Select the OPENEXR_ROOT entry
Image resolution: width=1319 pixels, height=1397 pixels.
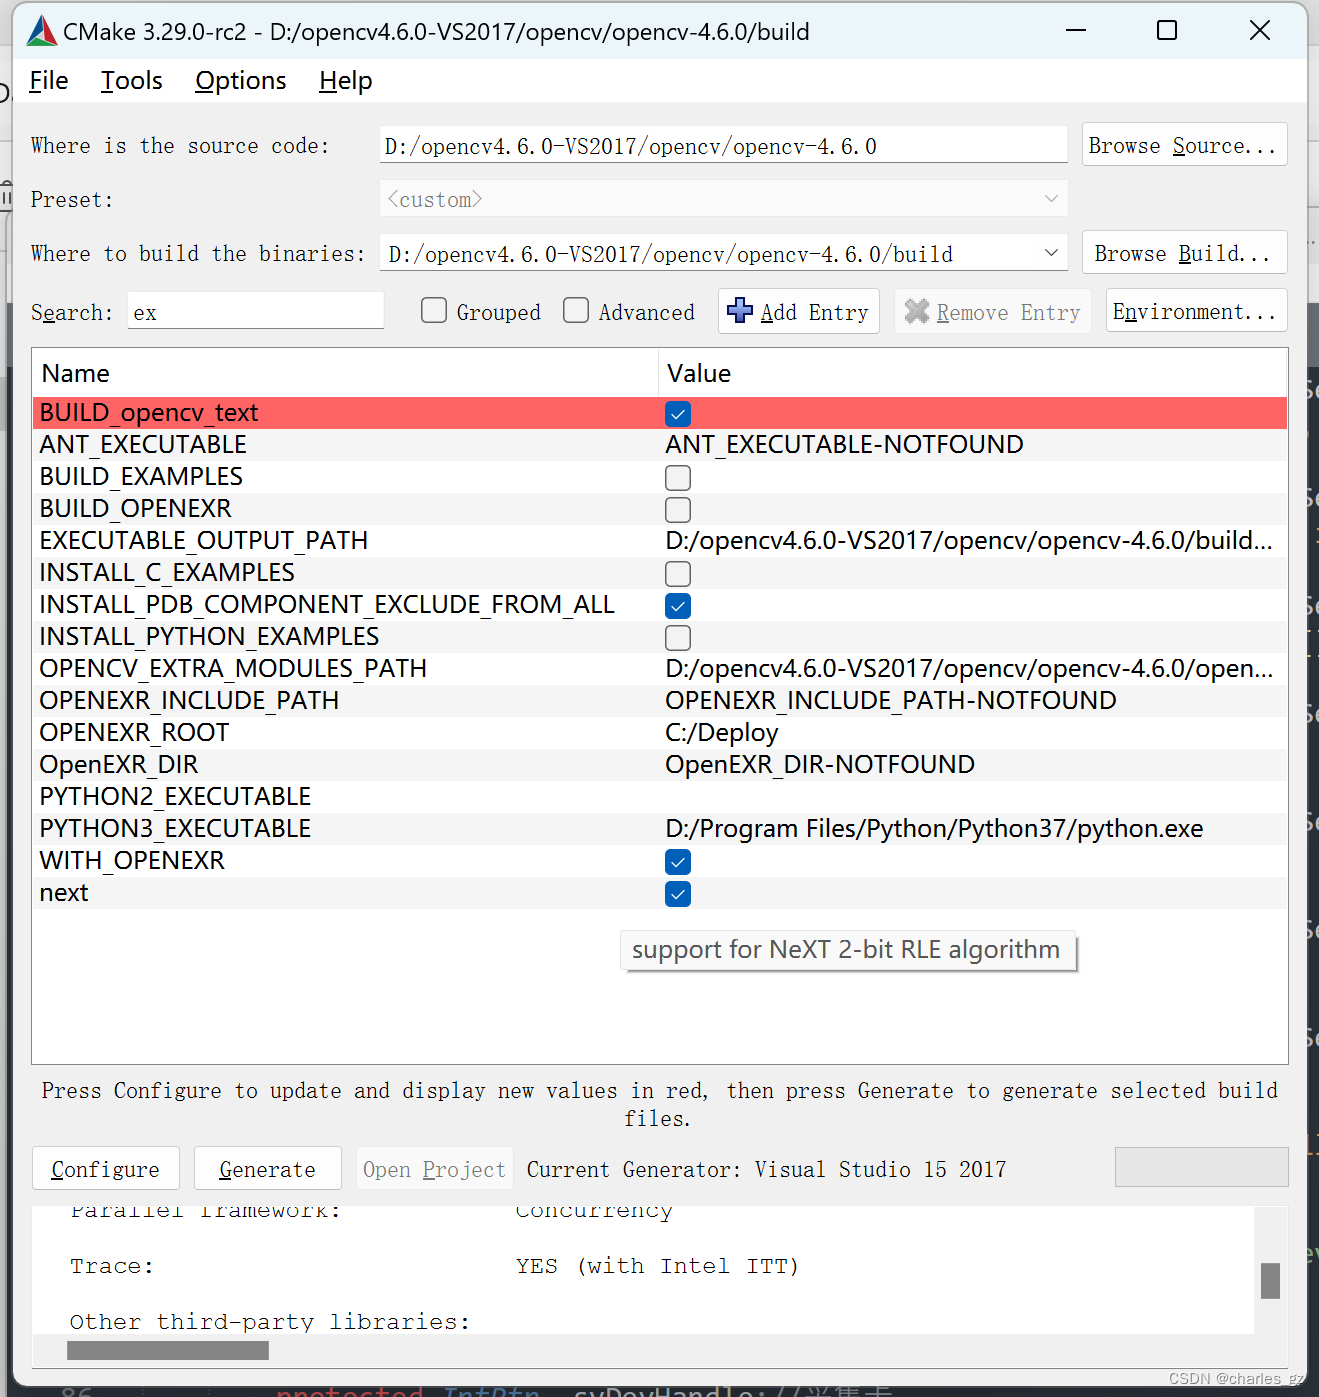(134, 733)
